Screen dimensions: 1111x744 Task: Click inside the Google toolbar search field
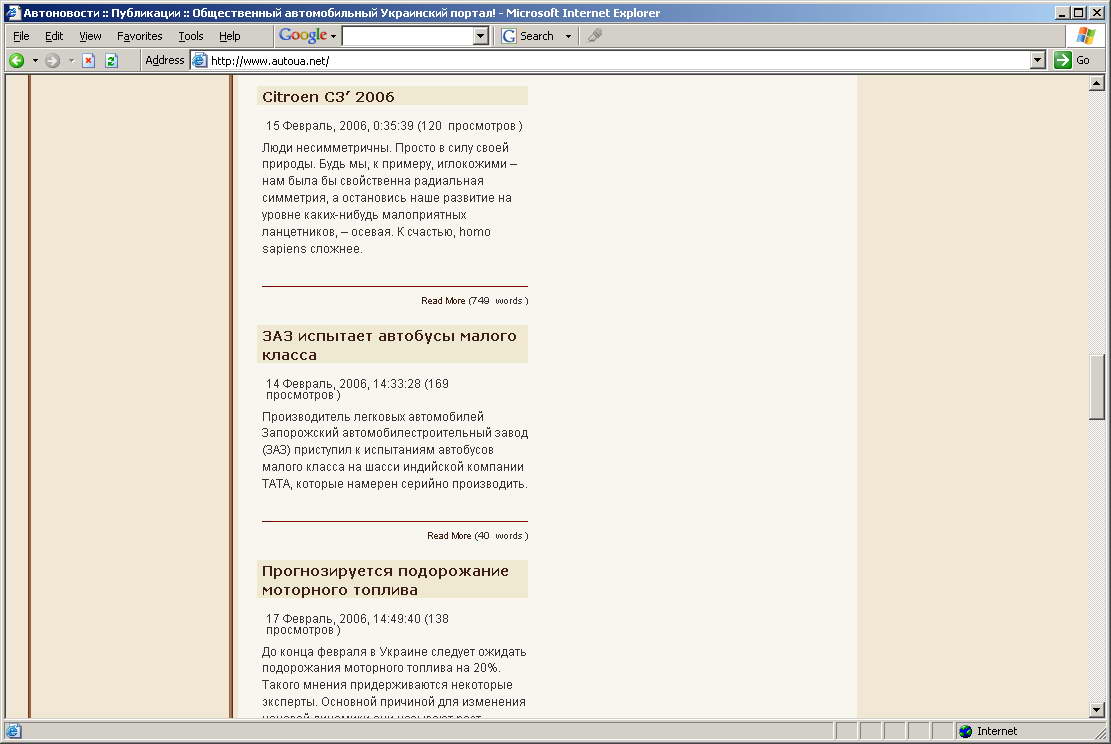pyautogui.click(x=407, y=36)
